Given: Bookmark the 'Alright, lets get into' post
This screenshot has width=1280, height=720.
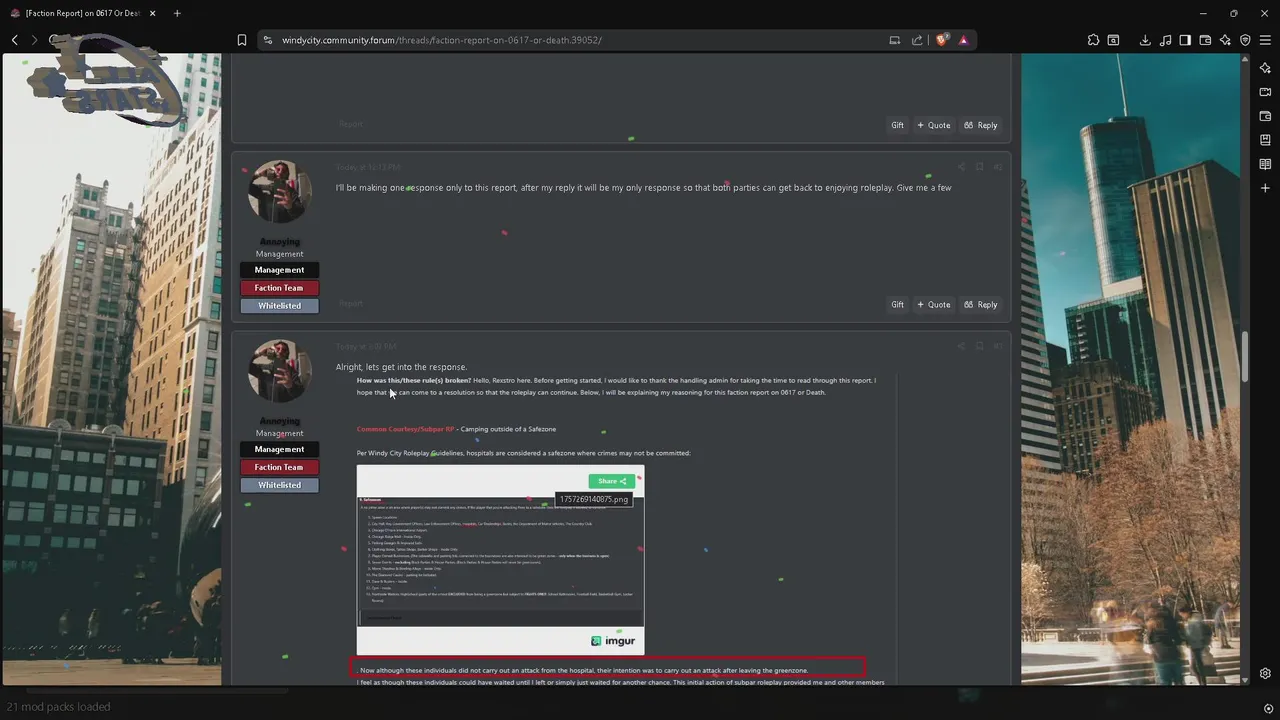Looking at the screenshot, I should click(979, 346).
